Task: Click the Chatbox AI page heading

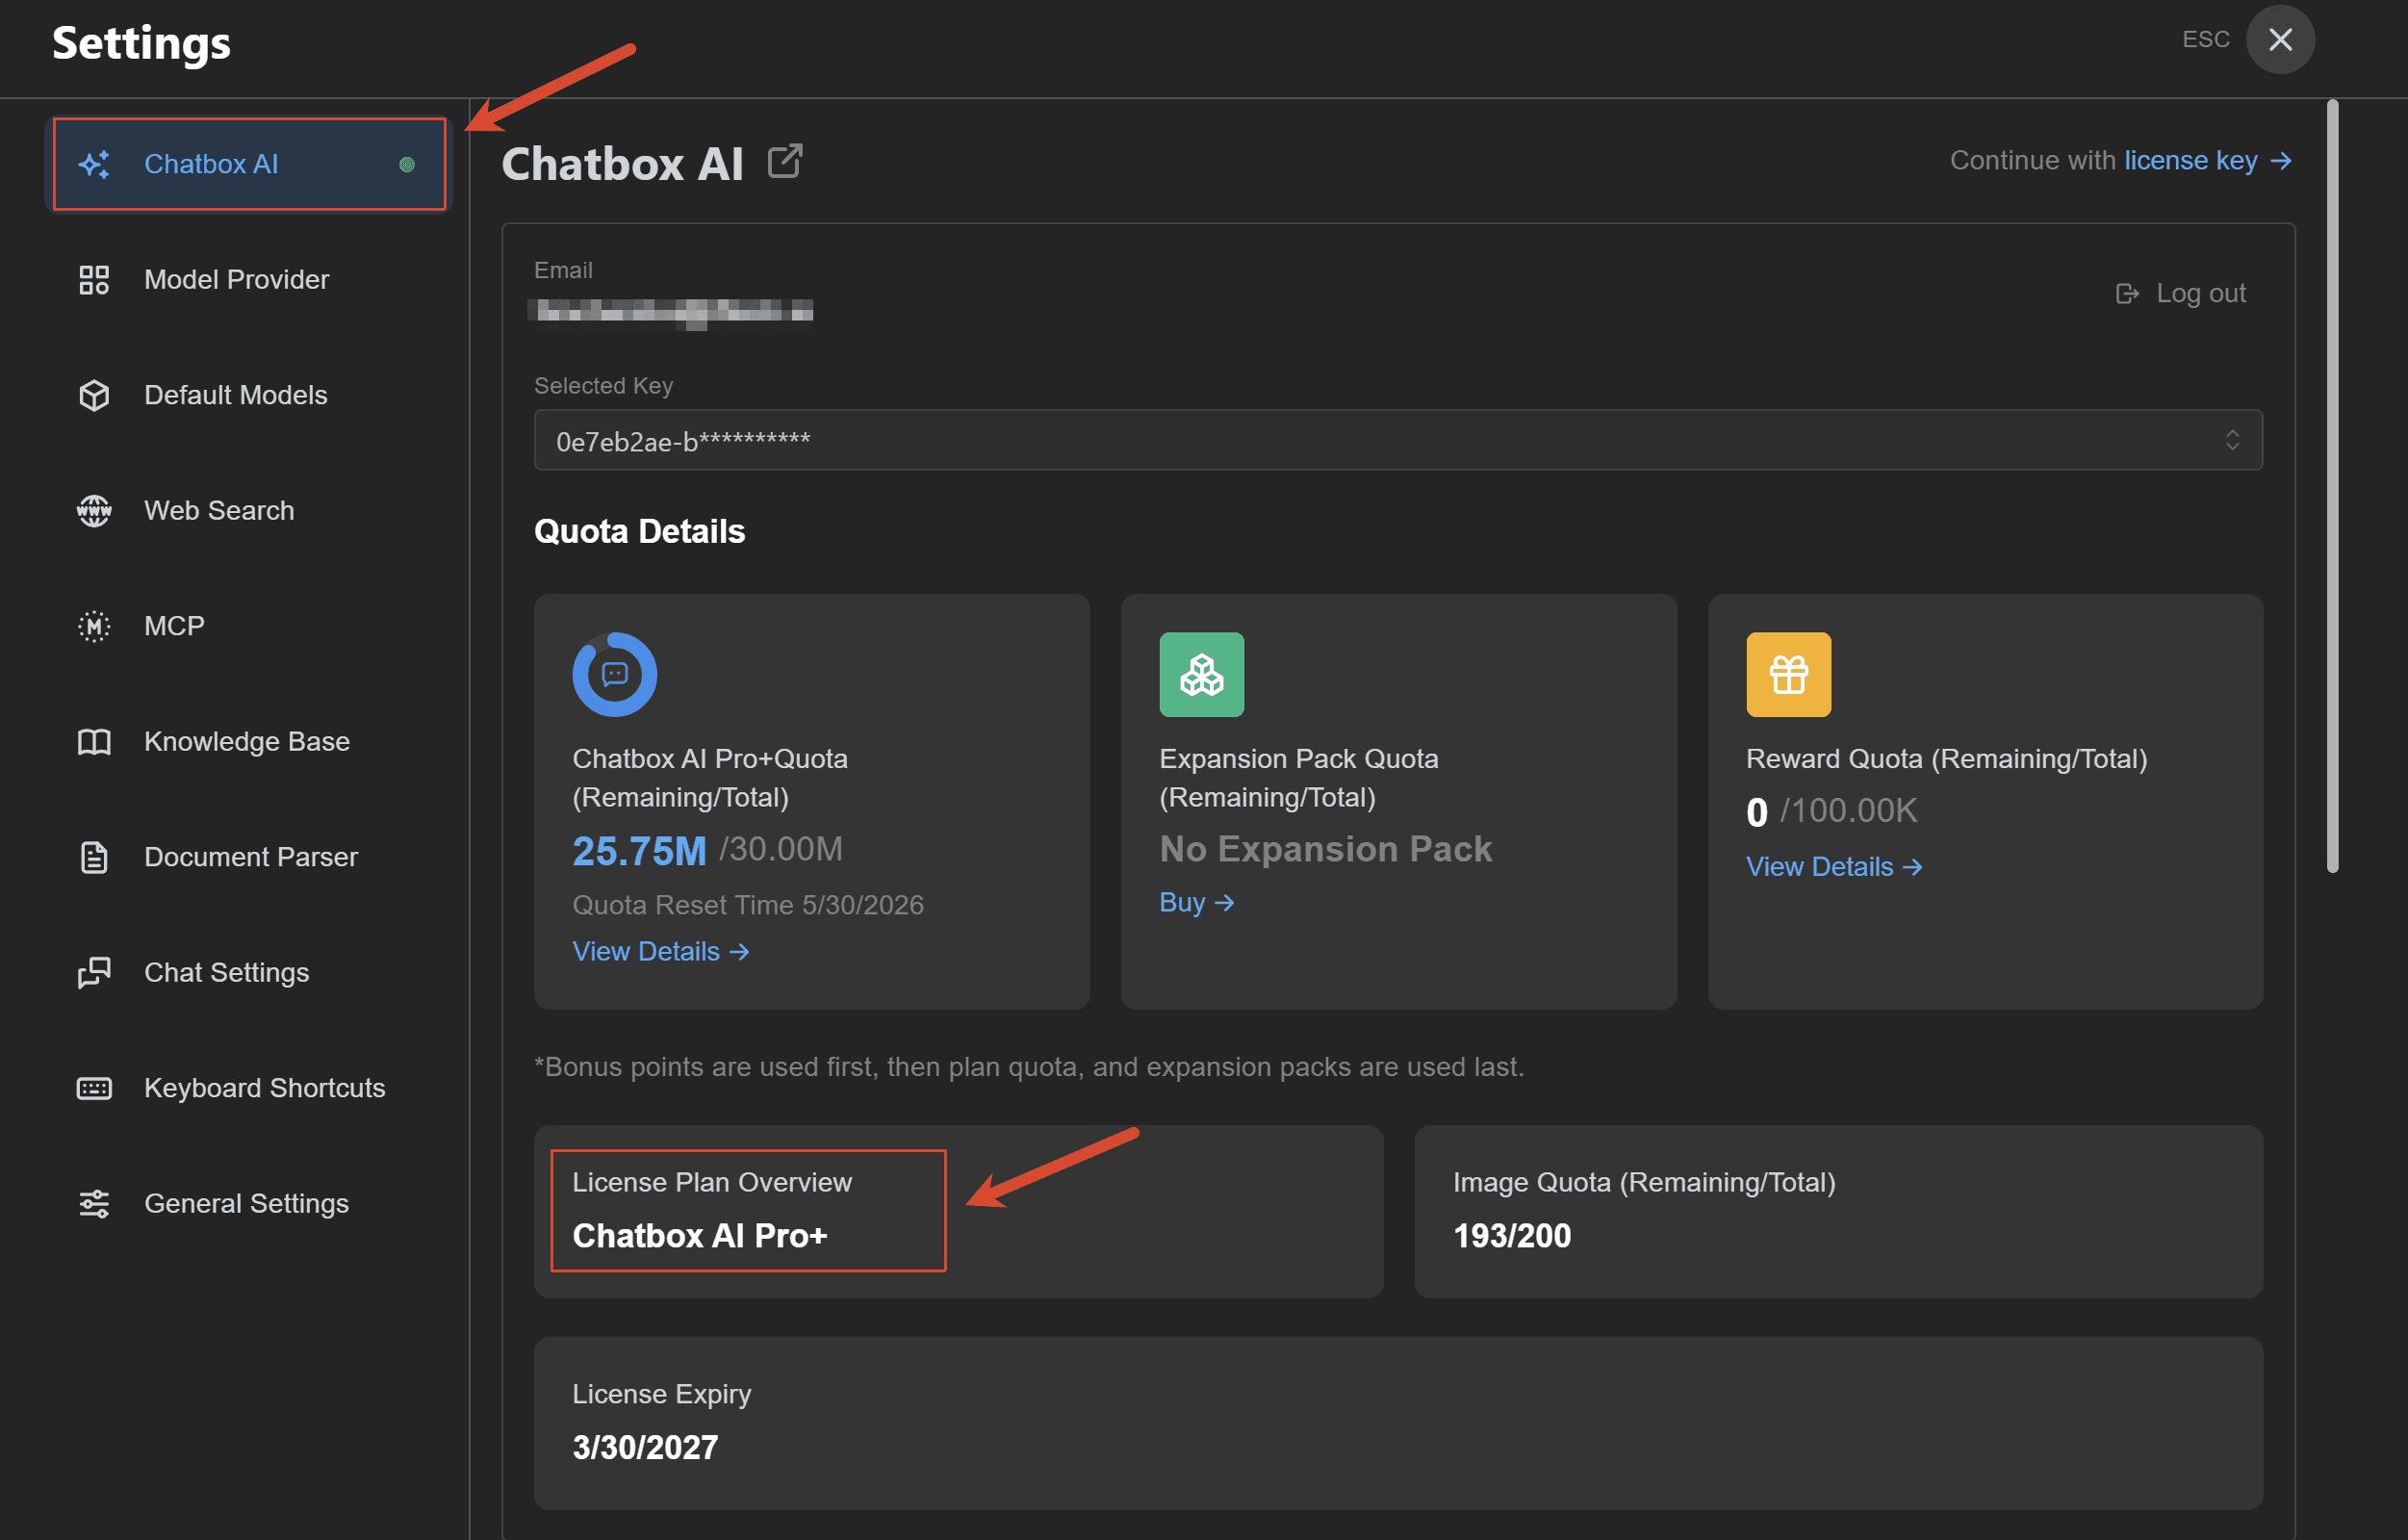Action: [622, 164]
